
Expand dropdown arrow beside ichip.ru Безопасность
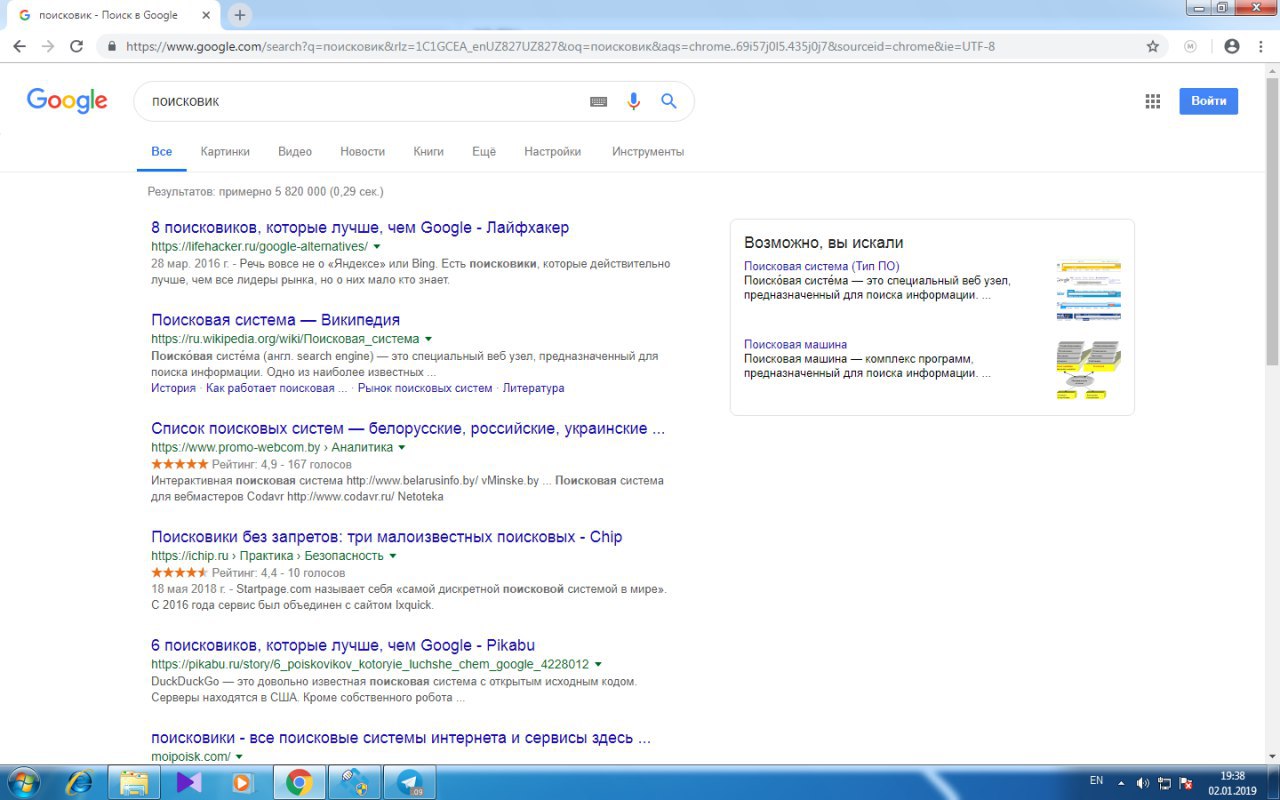coord(393,556)
